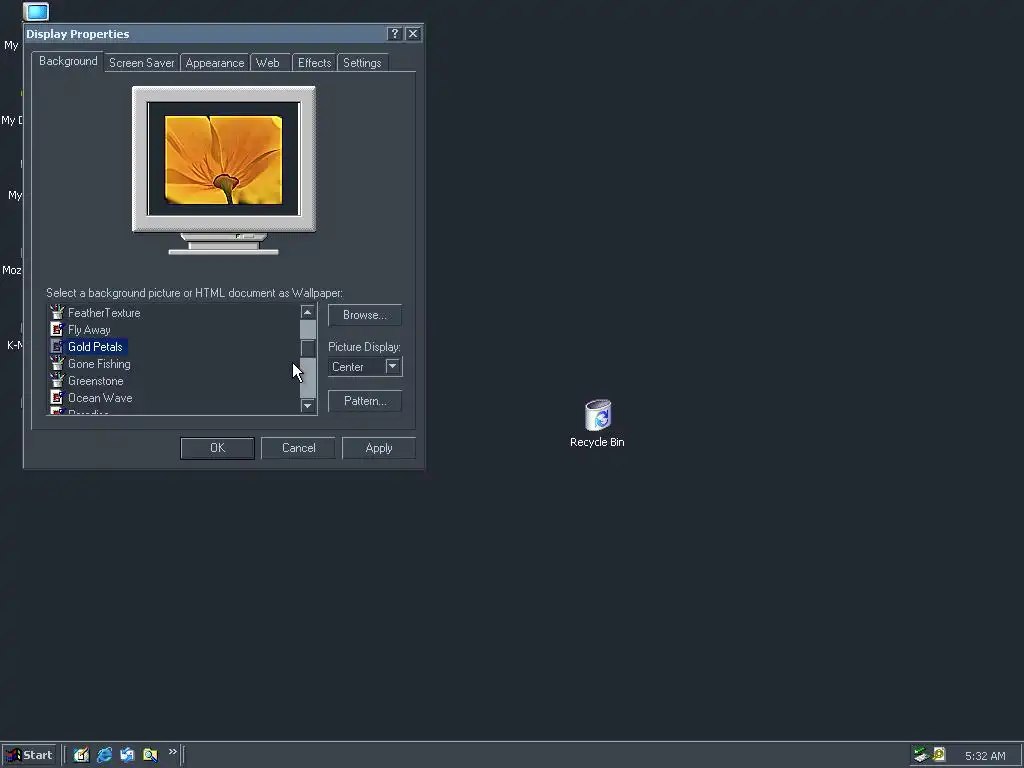Click the Show Desktop quick launch icon

coord(81,755)
